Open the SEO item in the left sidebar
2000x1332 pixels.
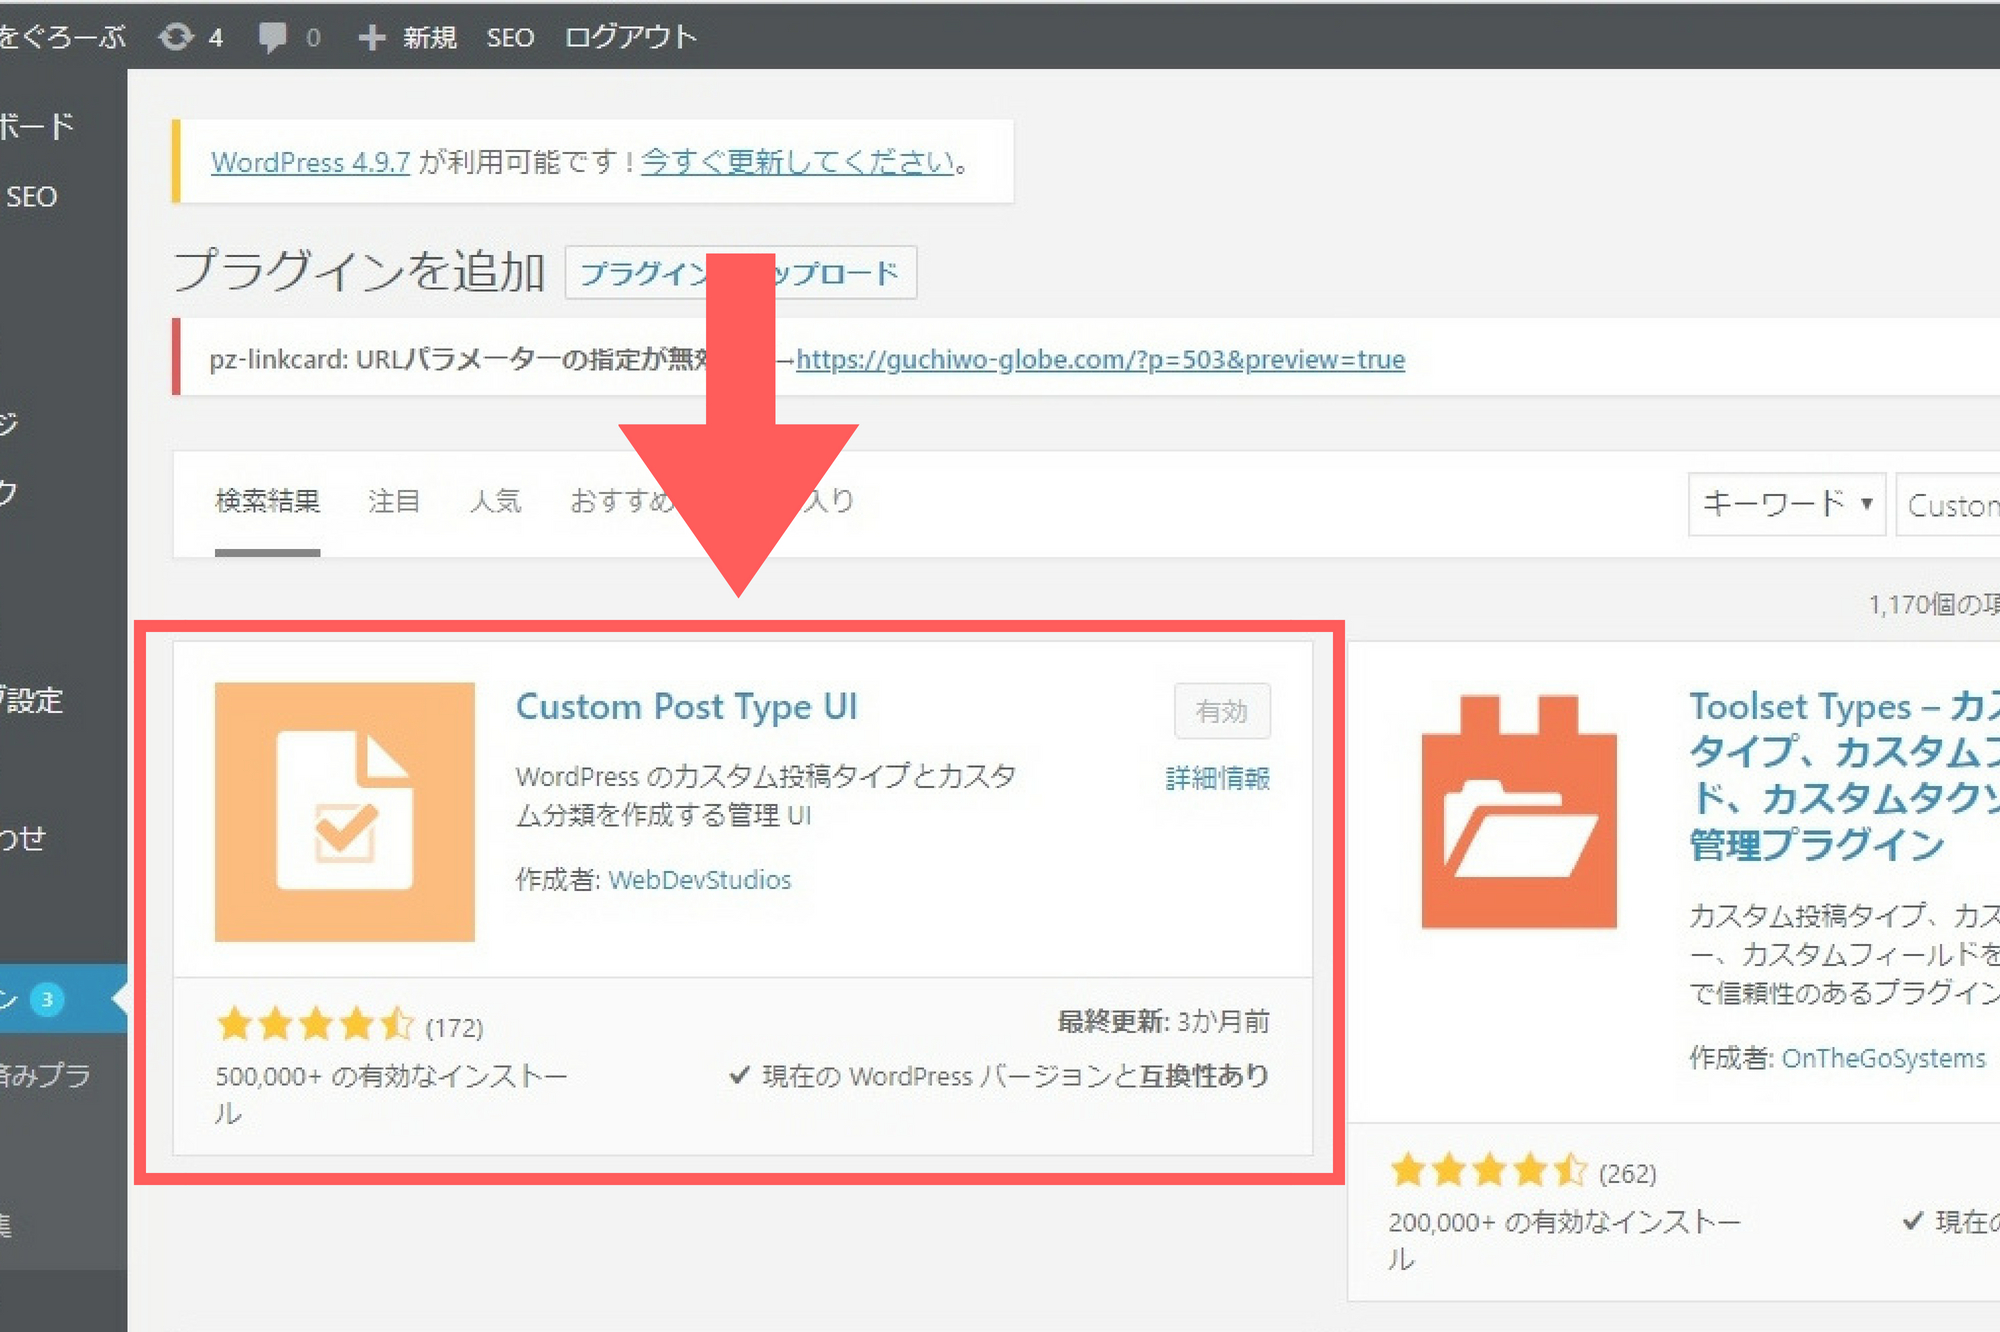31,197
